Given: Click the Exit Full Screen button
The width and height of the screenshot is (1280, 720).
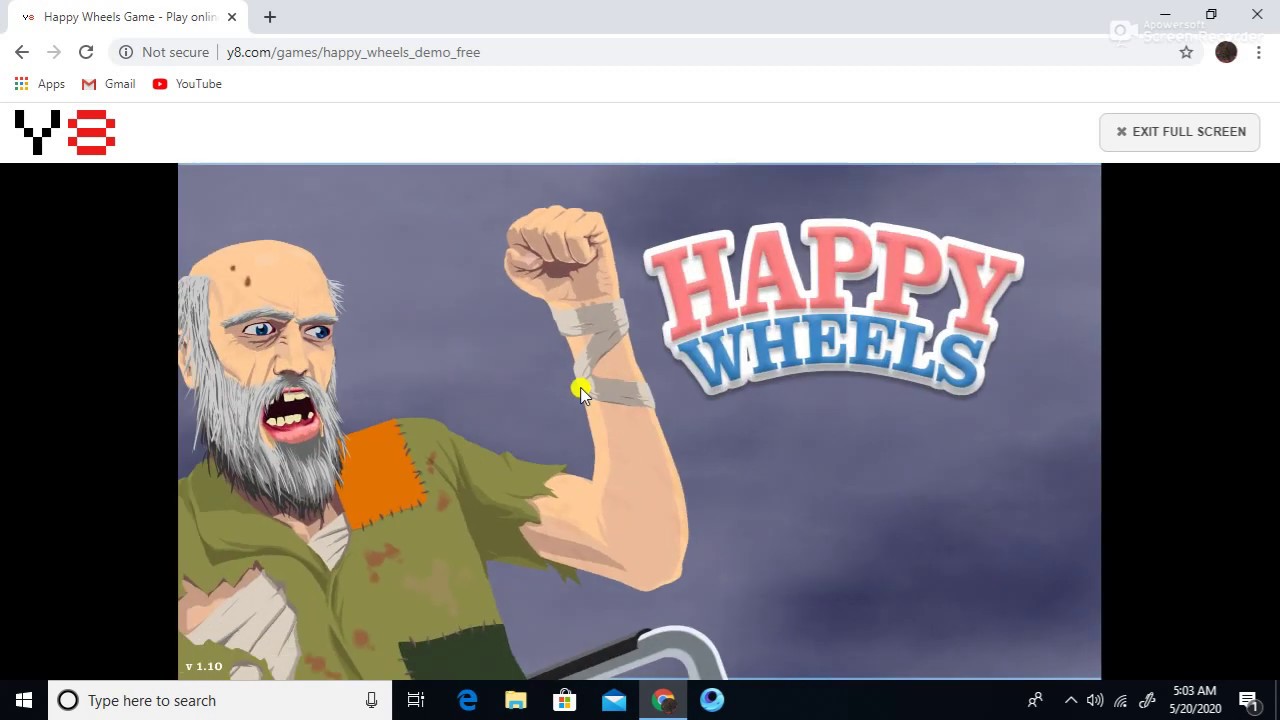Looking at the screenshot, I should pyautogui.click(x=1180, y=132).
